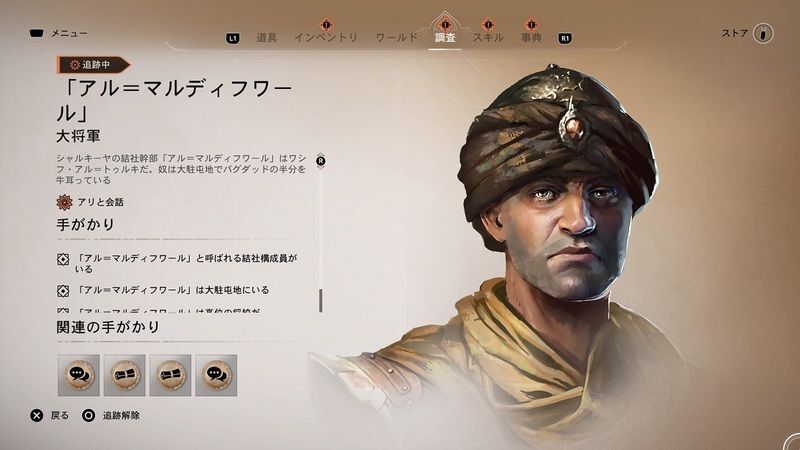The image size is (800, 450).
Task: Open last speech-bubble related clue
Action: point(216,376)
